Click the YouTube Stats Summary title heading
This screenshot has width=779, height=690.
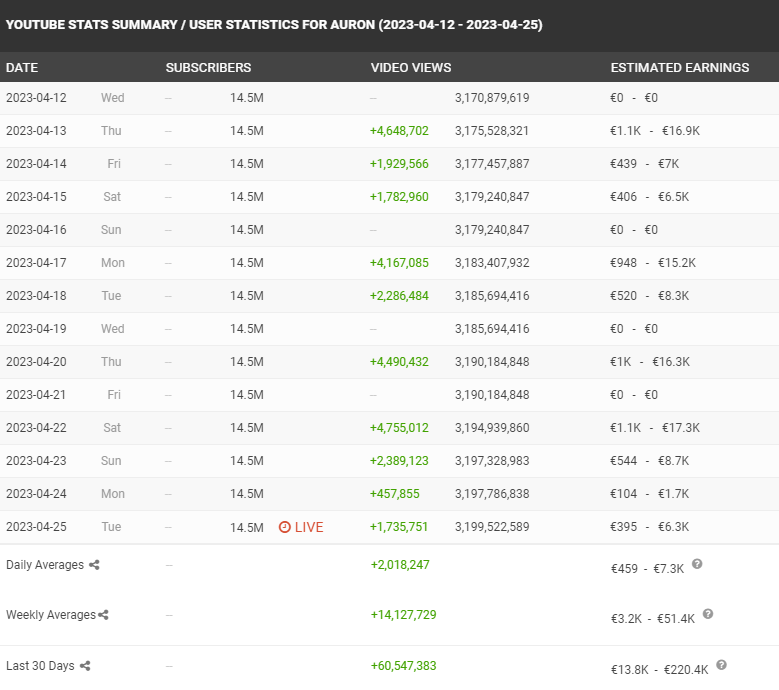point(274,25)
